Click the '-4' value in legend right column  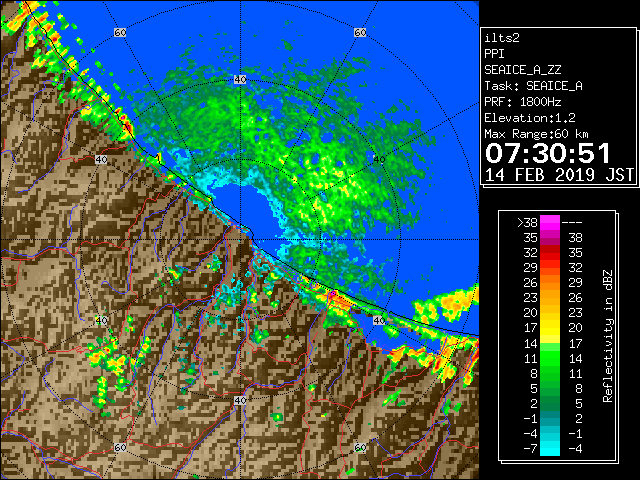point(575,449)
